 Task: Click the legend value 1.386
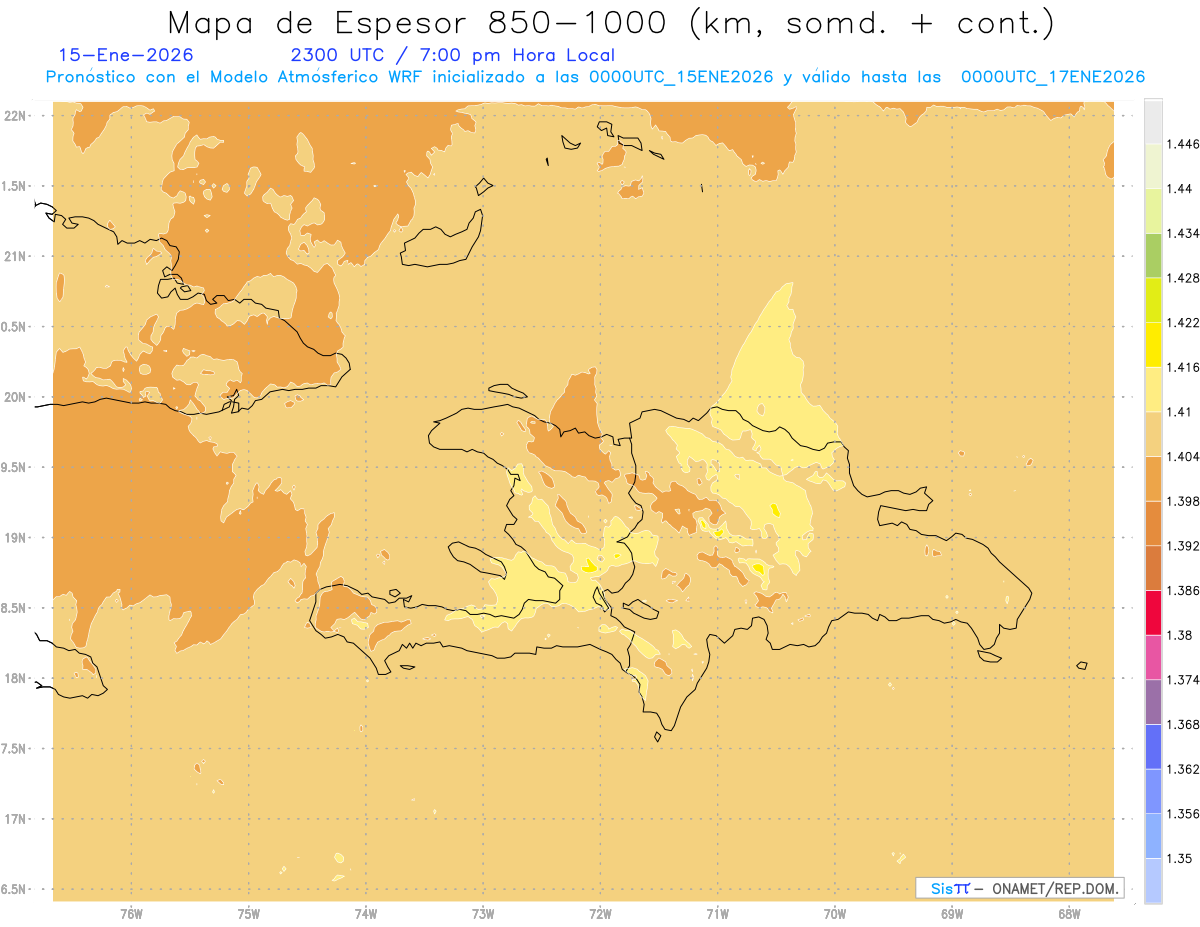(x=1184, y=590)
